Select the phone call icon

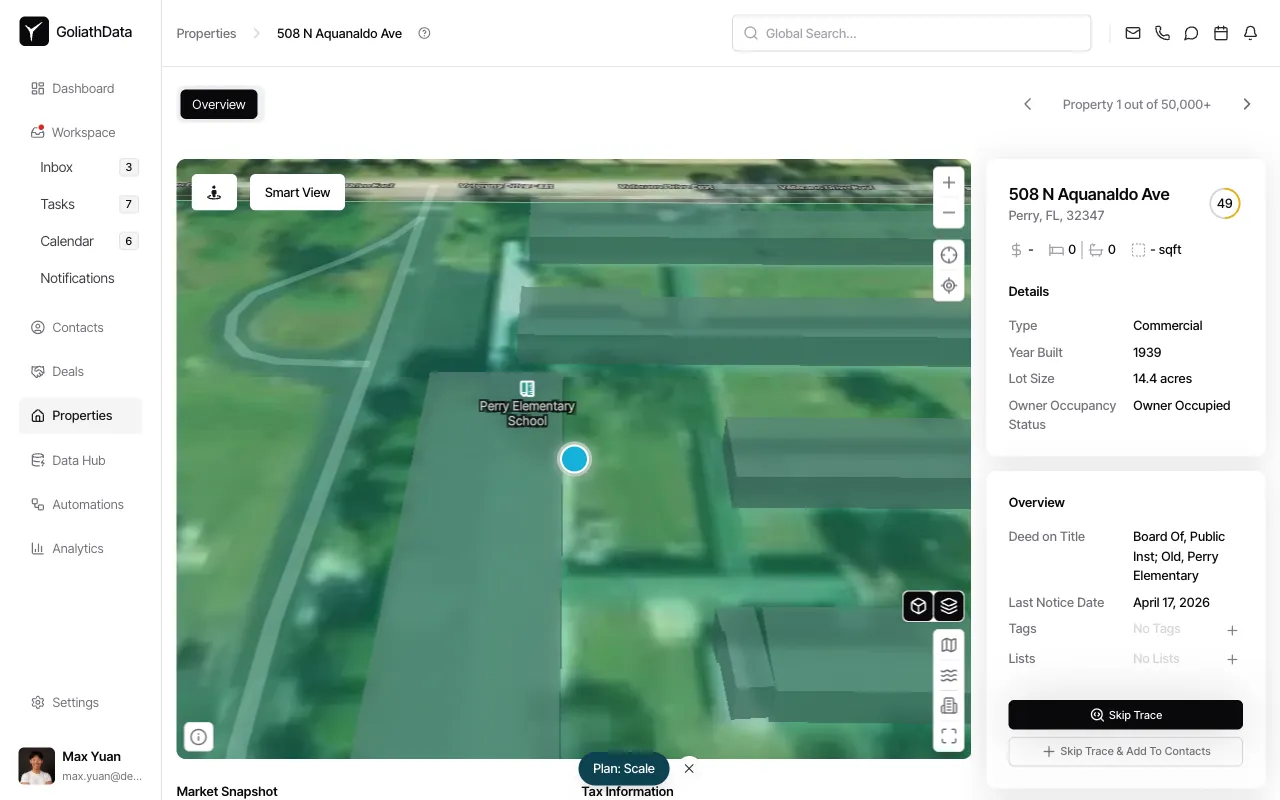coord(1162,33)
